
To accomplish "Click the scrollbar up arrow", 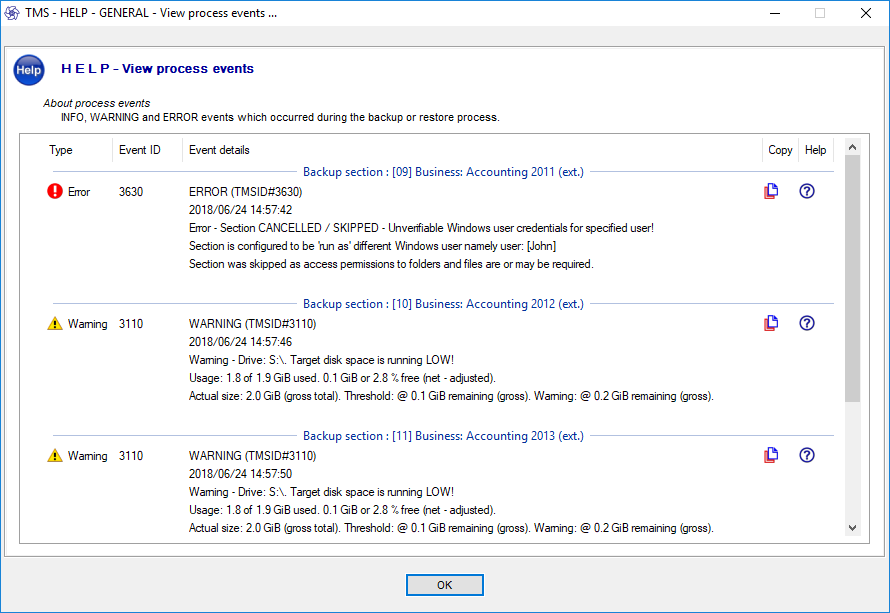I will tap(852, 147).
